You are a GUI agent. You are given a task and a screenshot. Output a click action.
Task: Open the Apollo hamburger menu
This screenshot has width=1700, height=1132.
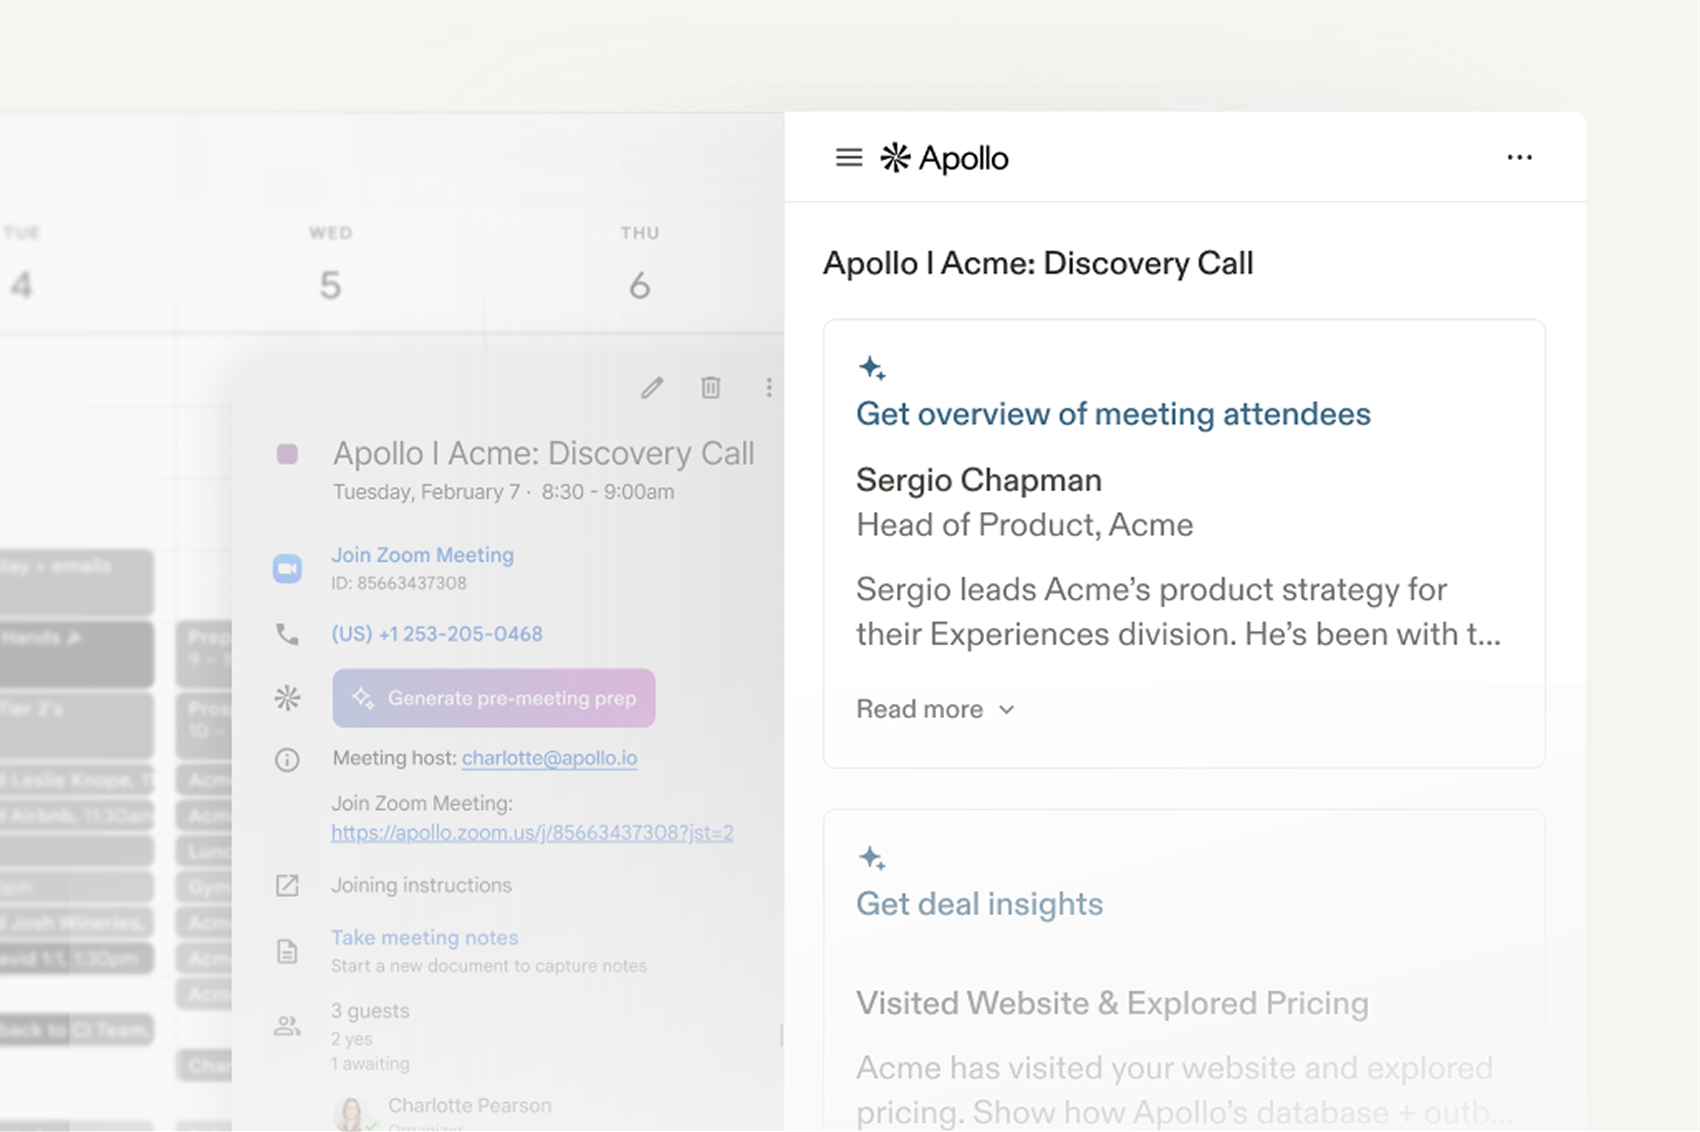848,158
